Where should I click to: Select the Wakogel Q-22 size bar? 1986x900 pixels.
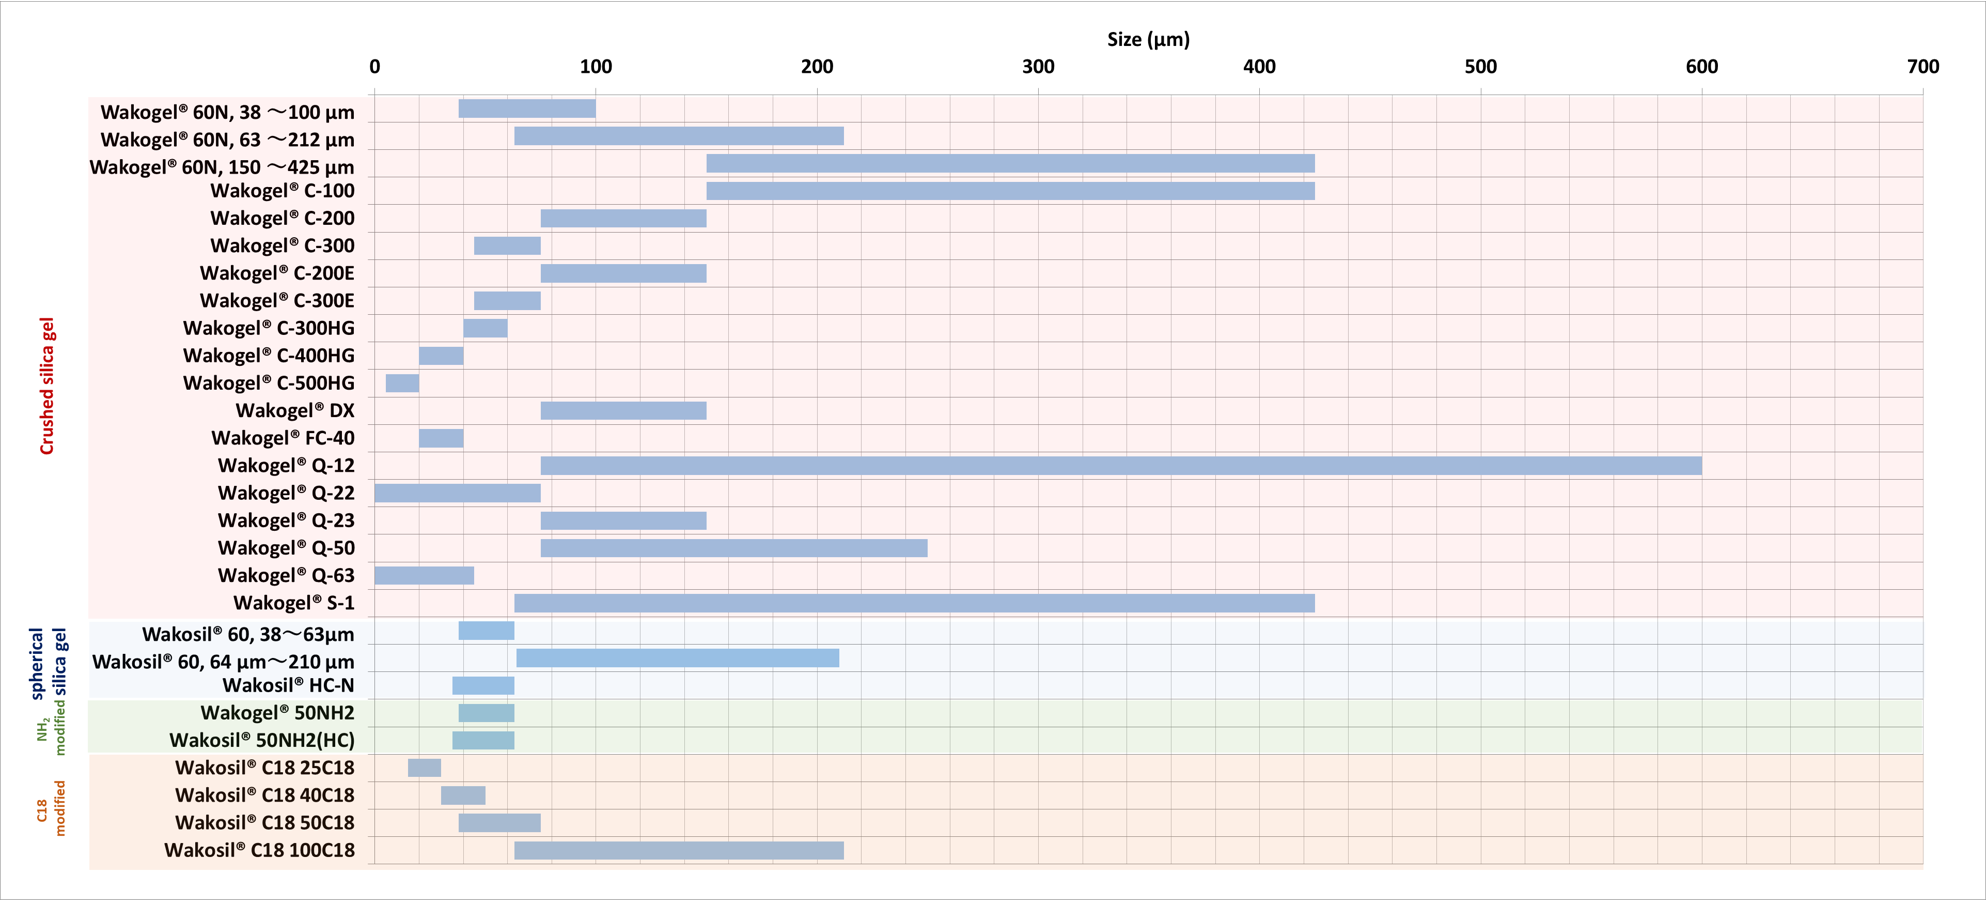457,493
